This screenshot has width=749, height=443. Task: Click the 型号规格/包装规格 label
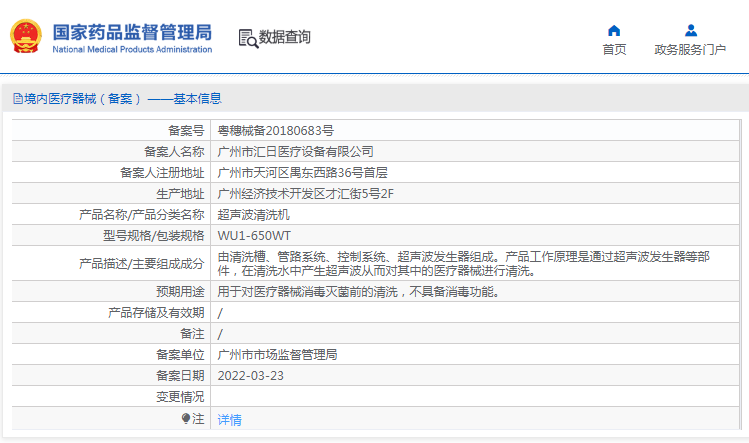(154, 236)
